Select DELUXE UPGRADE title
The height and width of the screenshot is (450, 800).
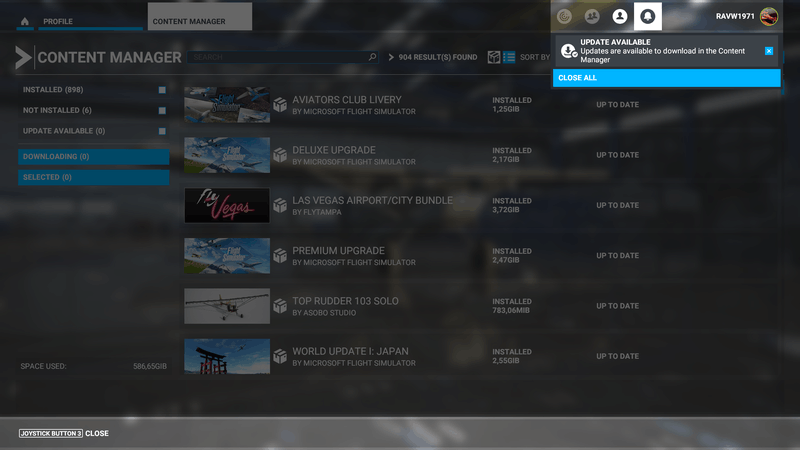[x=334, y=150]
